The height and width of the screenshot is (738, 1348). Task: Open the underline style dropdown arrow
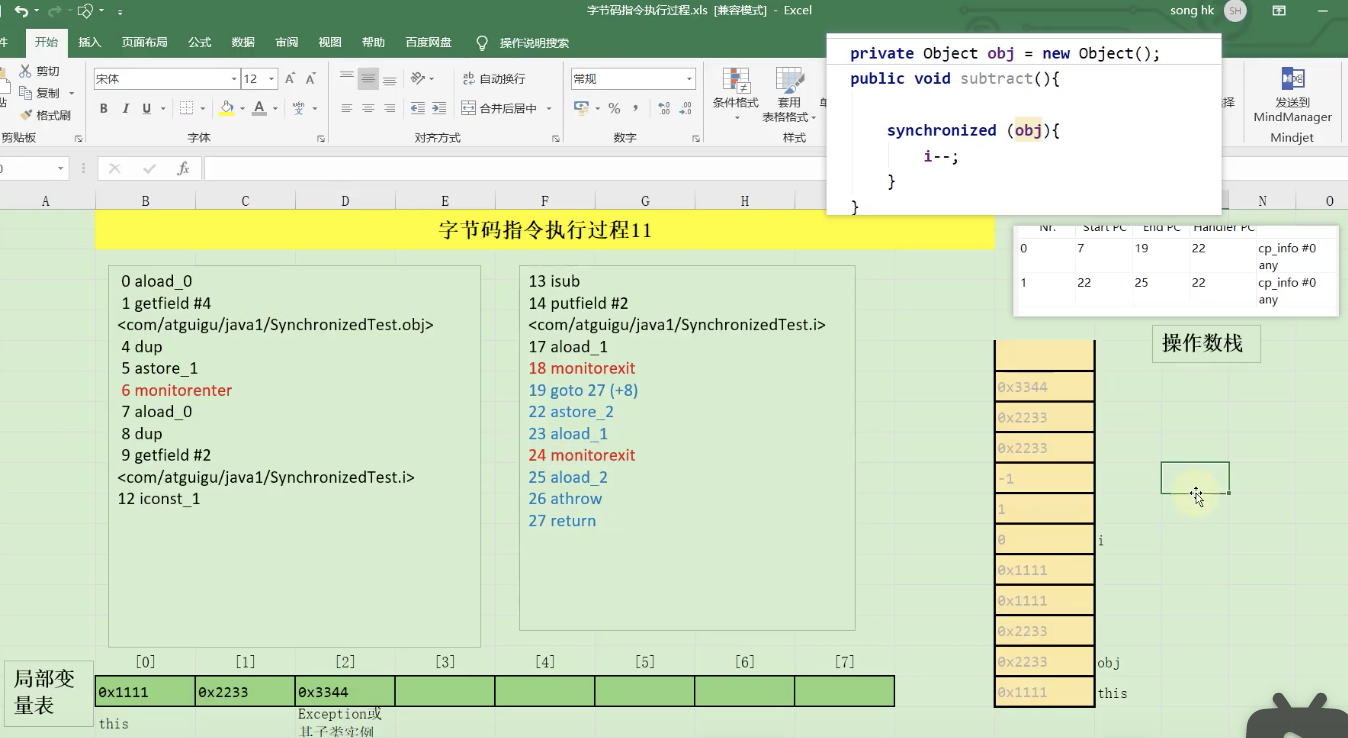pyautogui.click(x=162, y=108)
